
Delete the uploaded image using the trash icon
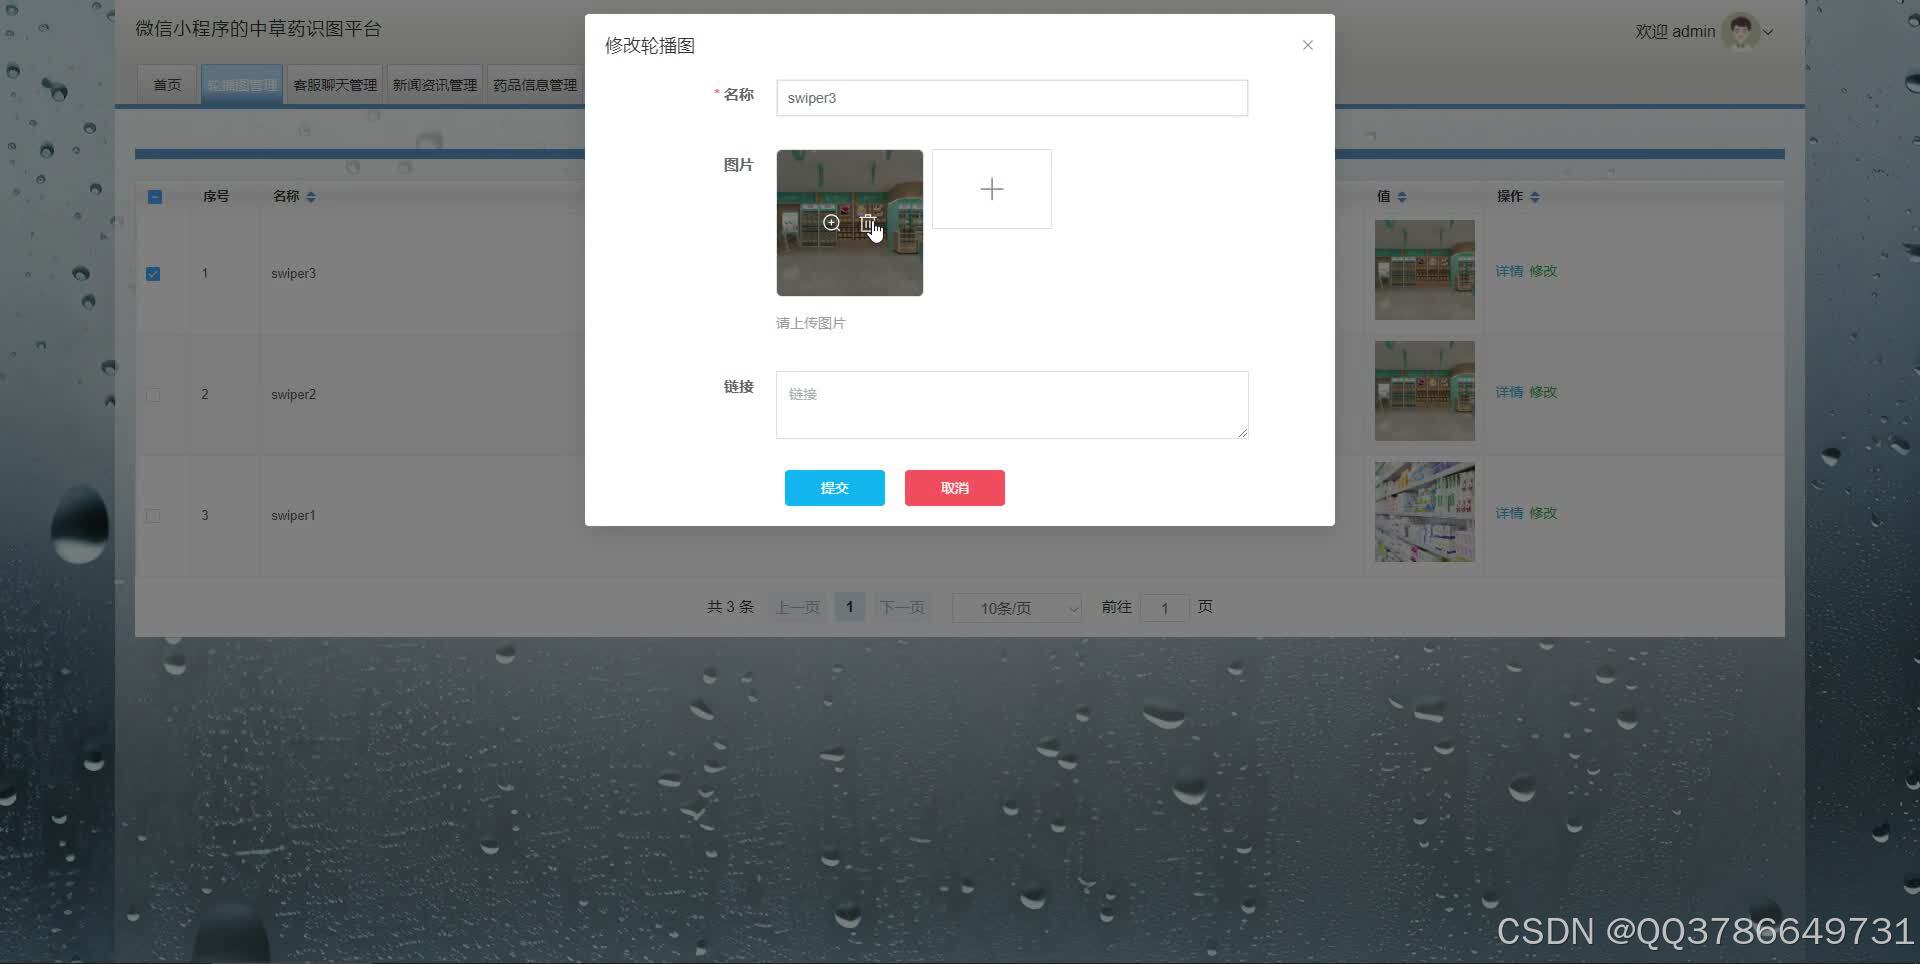[867, 222]
